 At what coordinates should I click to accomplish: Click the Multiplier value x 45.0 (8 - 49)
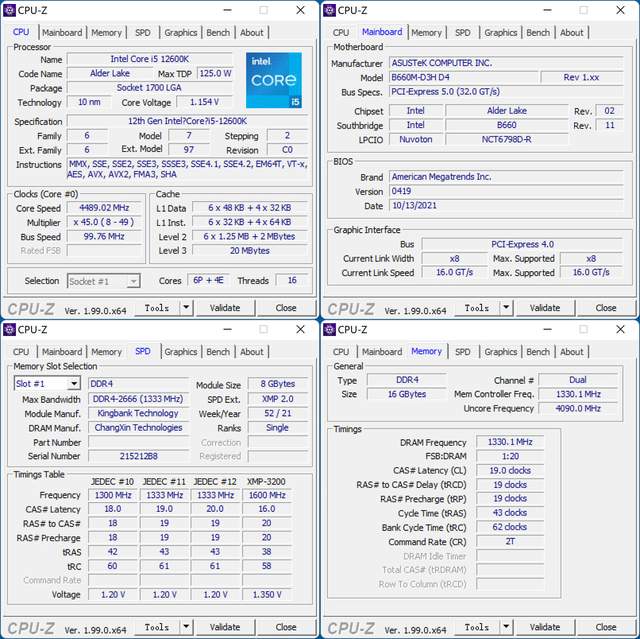tap(104, 222)
